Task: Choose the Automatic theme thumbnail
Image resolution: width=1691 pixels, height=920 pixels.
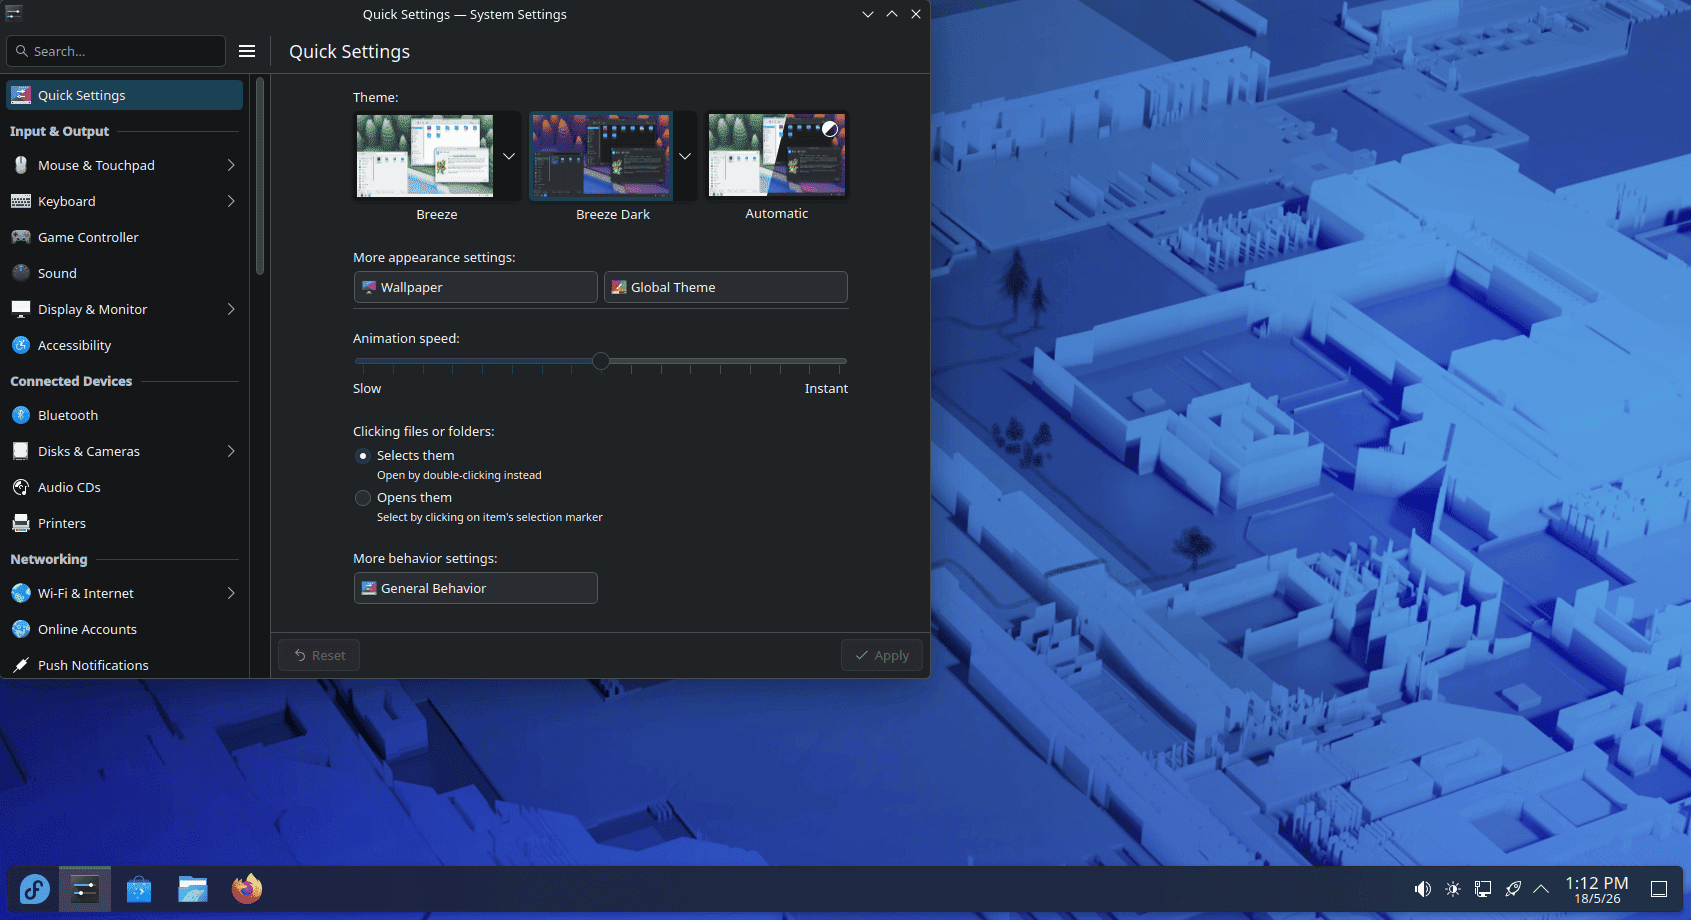Action: pyautogui.click(x=777, y=155)
